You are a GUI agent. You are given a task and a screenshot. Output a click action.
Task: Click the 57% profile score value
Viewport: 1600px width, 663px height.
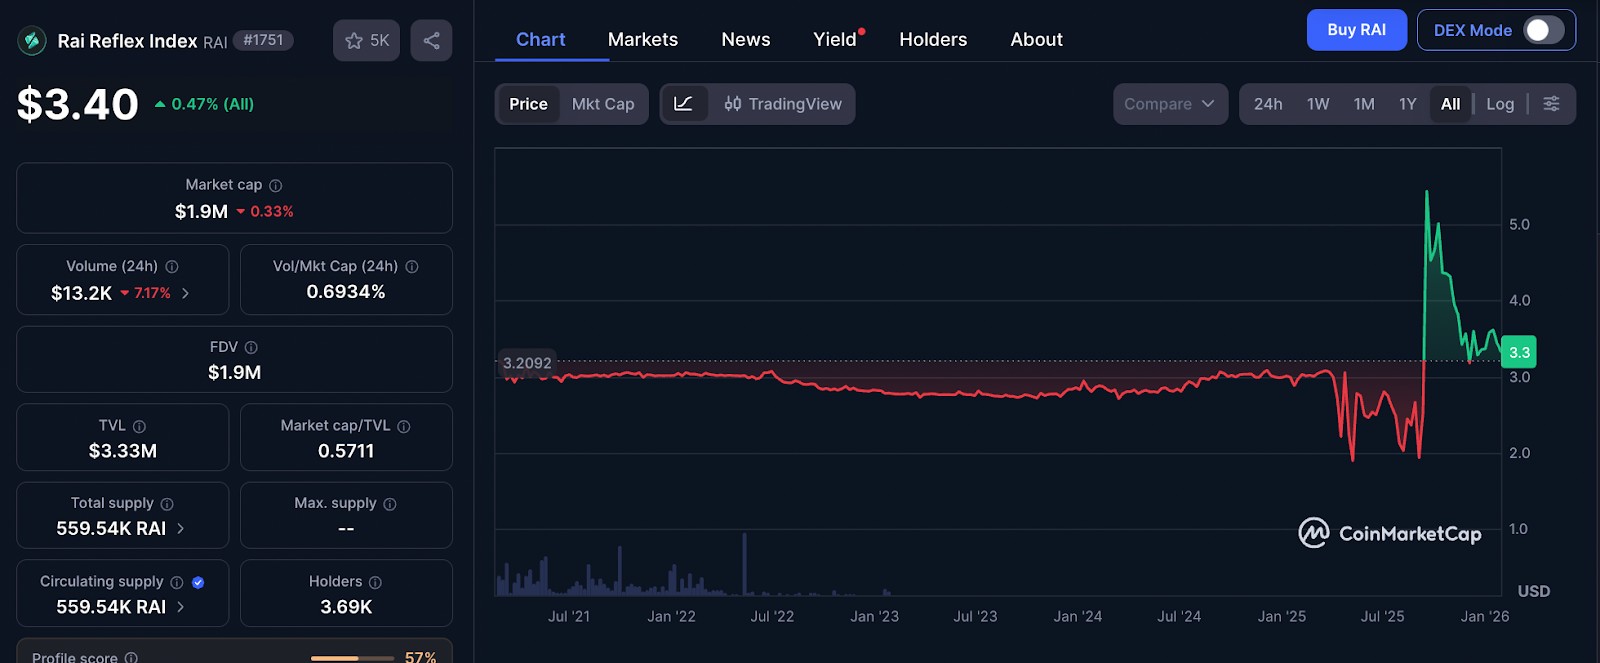420,657
